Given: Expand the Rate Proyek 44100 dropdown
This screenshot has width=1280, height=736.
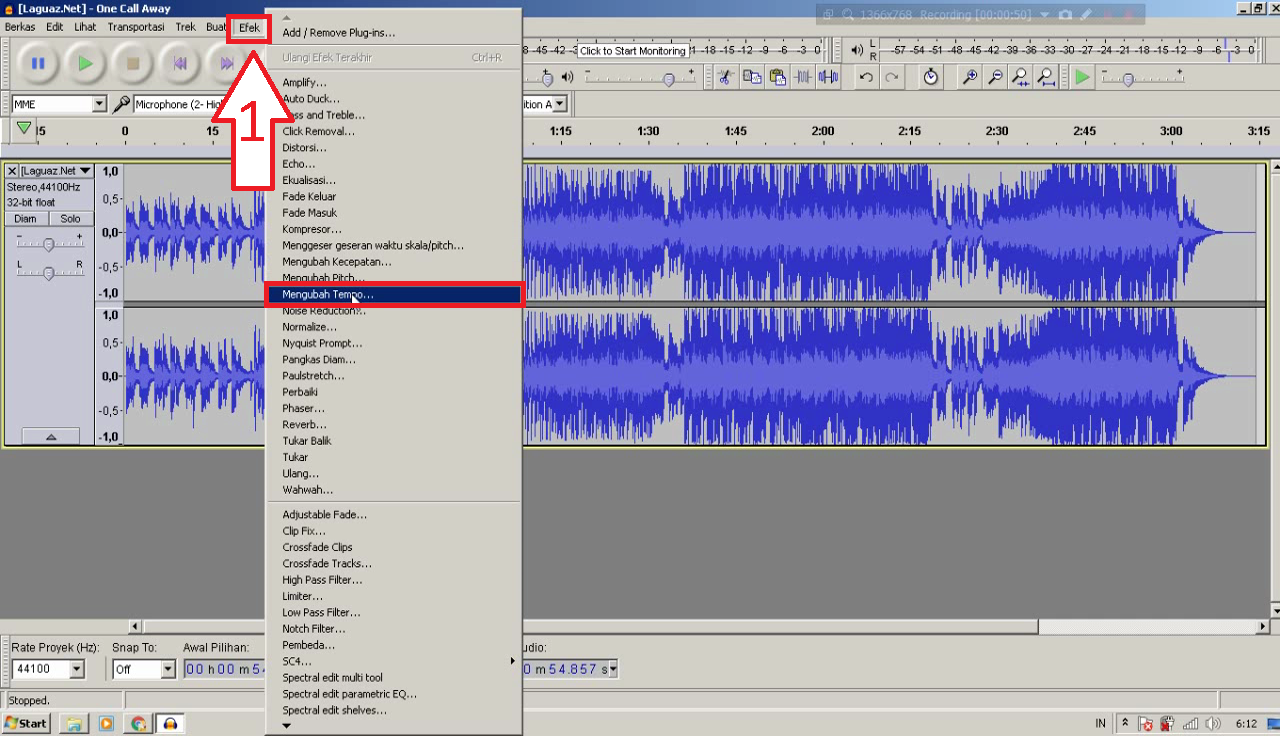Looking at the screenshot, I should click(77, 669).
